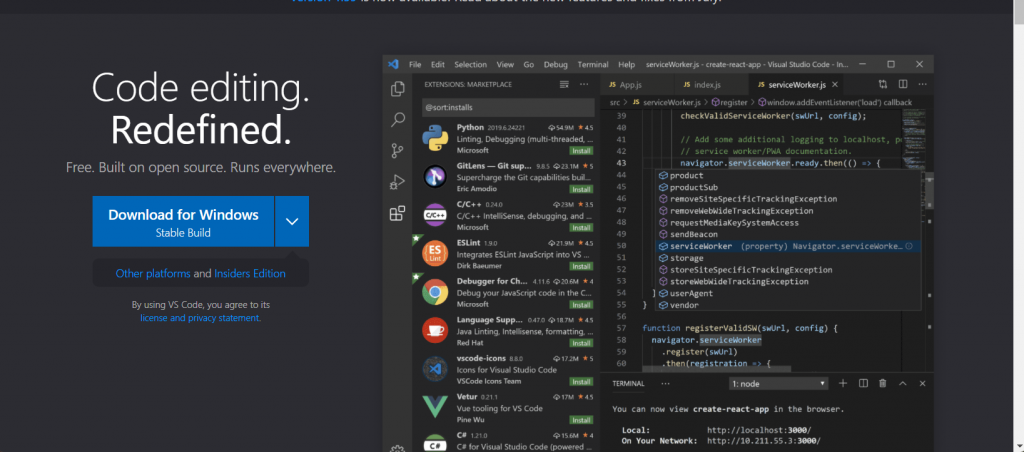Select the GitLens extension icon

[x=434, y=176]
